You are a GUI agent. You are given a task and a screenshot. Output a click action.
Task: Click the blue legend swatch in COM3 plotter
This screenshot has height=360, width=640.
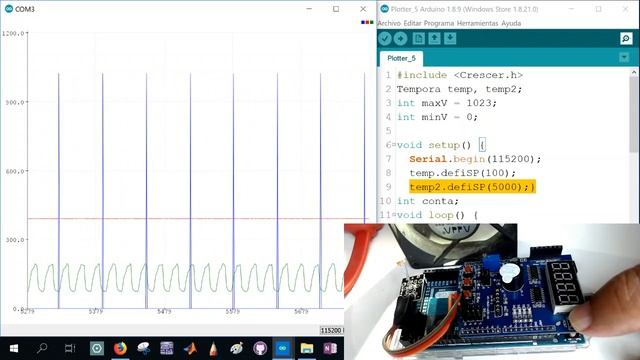pos(362,22)
